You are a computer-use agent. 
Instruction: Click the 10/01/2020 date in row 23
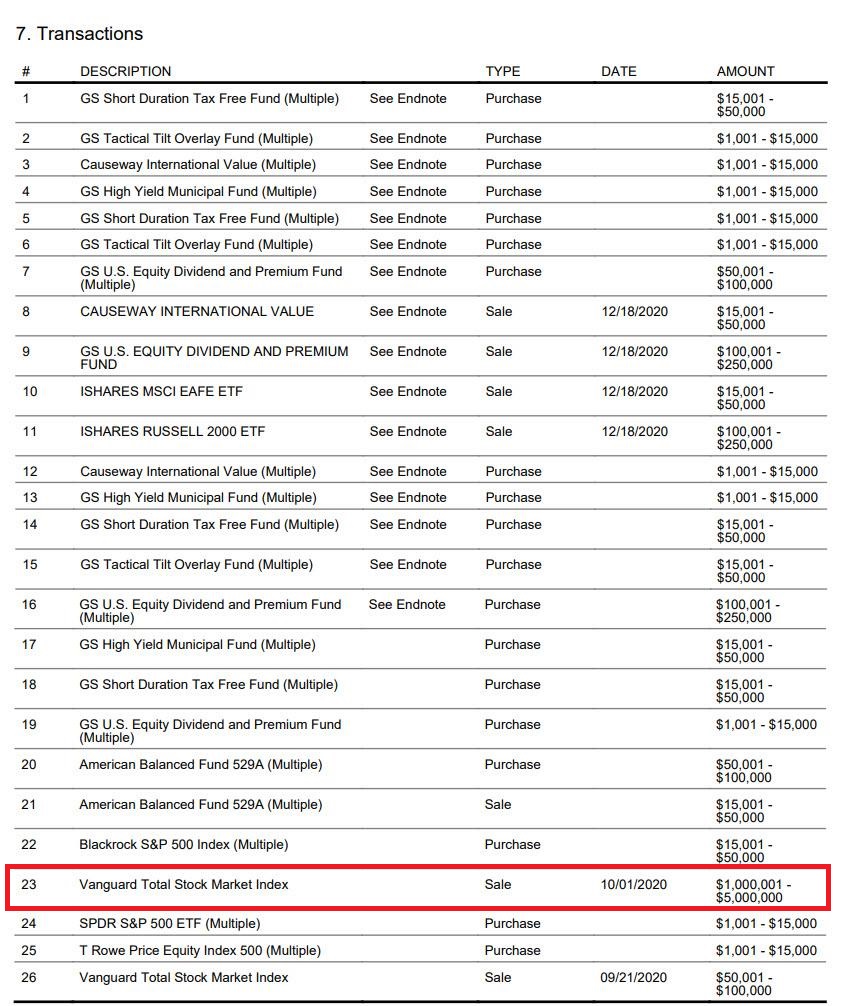point(633,884)
